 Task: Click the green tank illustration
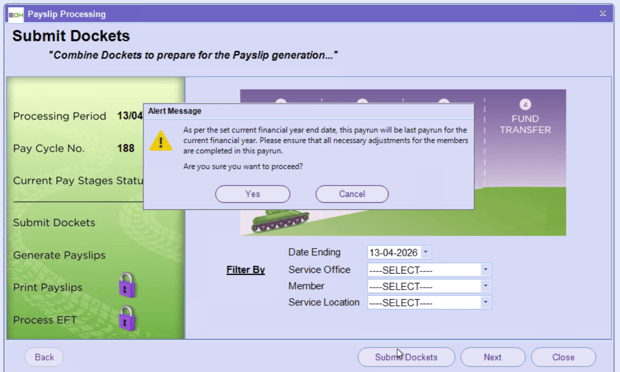(x=280, y=221)
